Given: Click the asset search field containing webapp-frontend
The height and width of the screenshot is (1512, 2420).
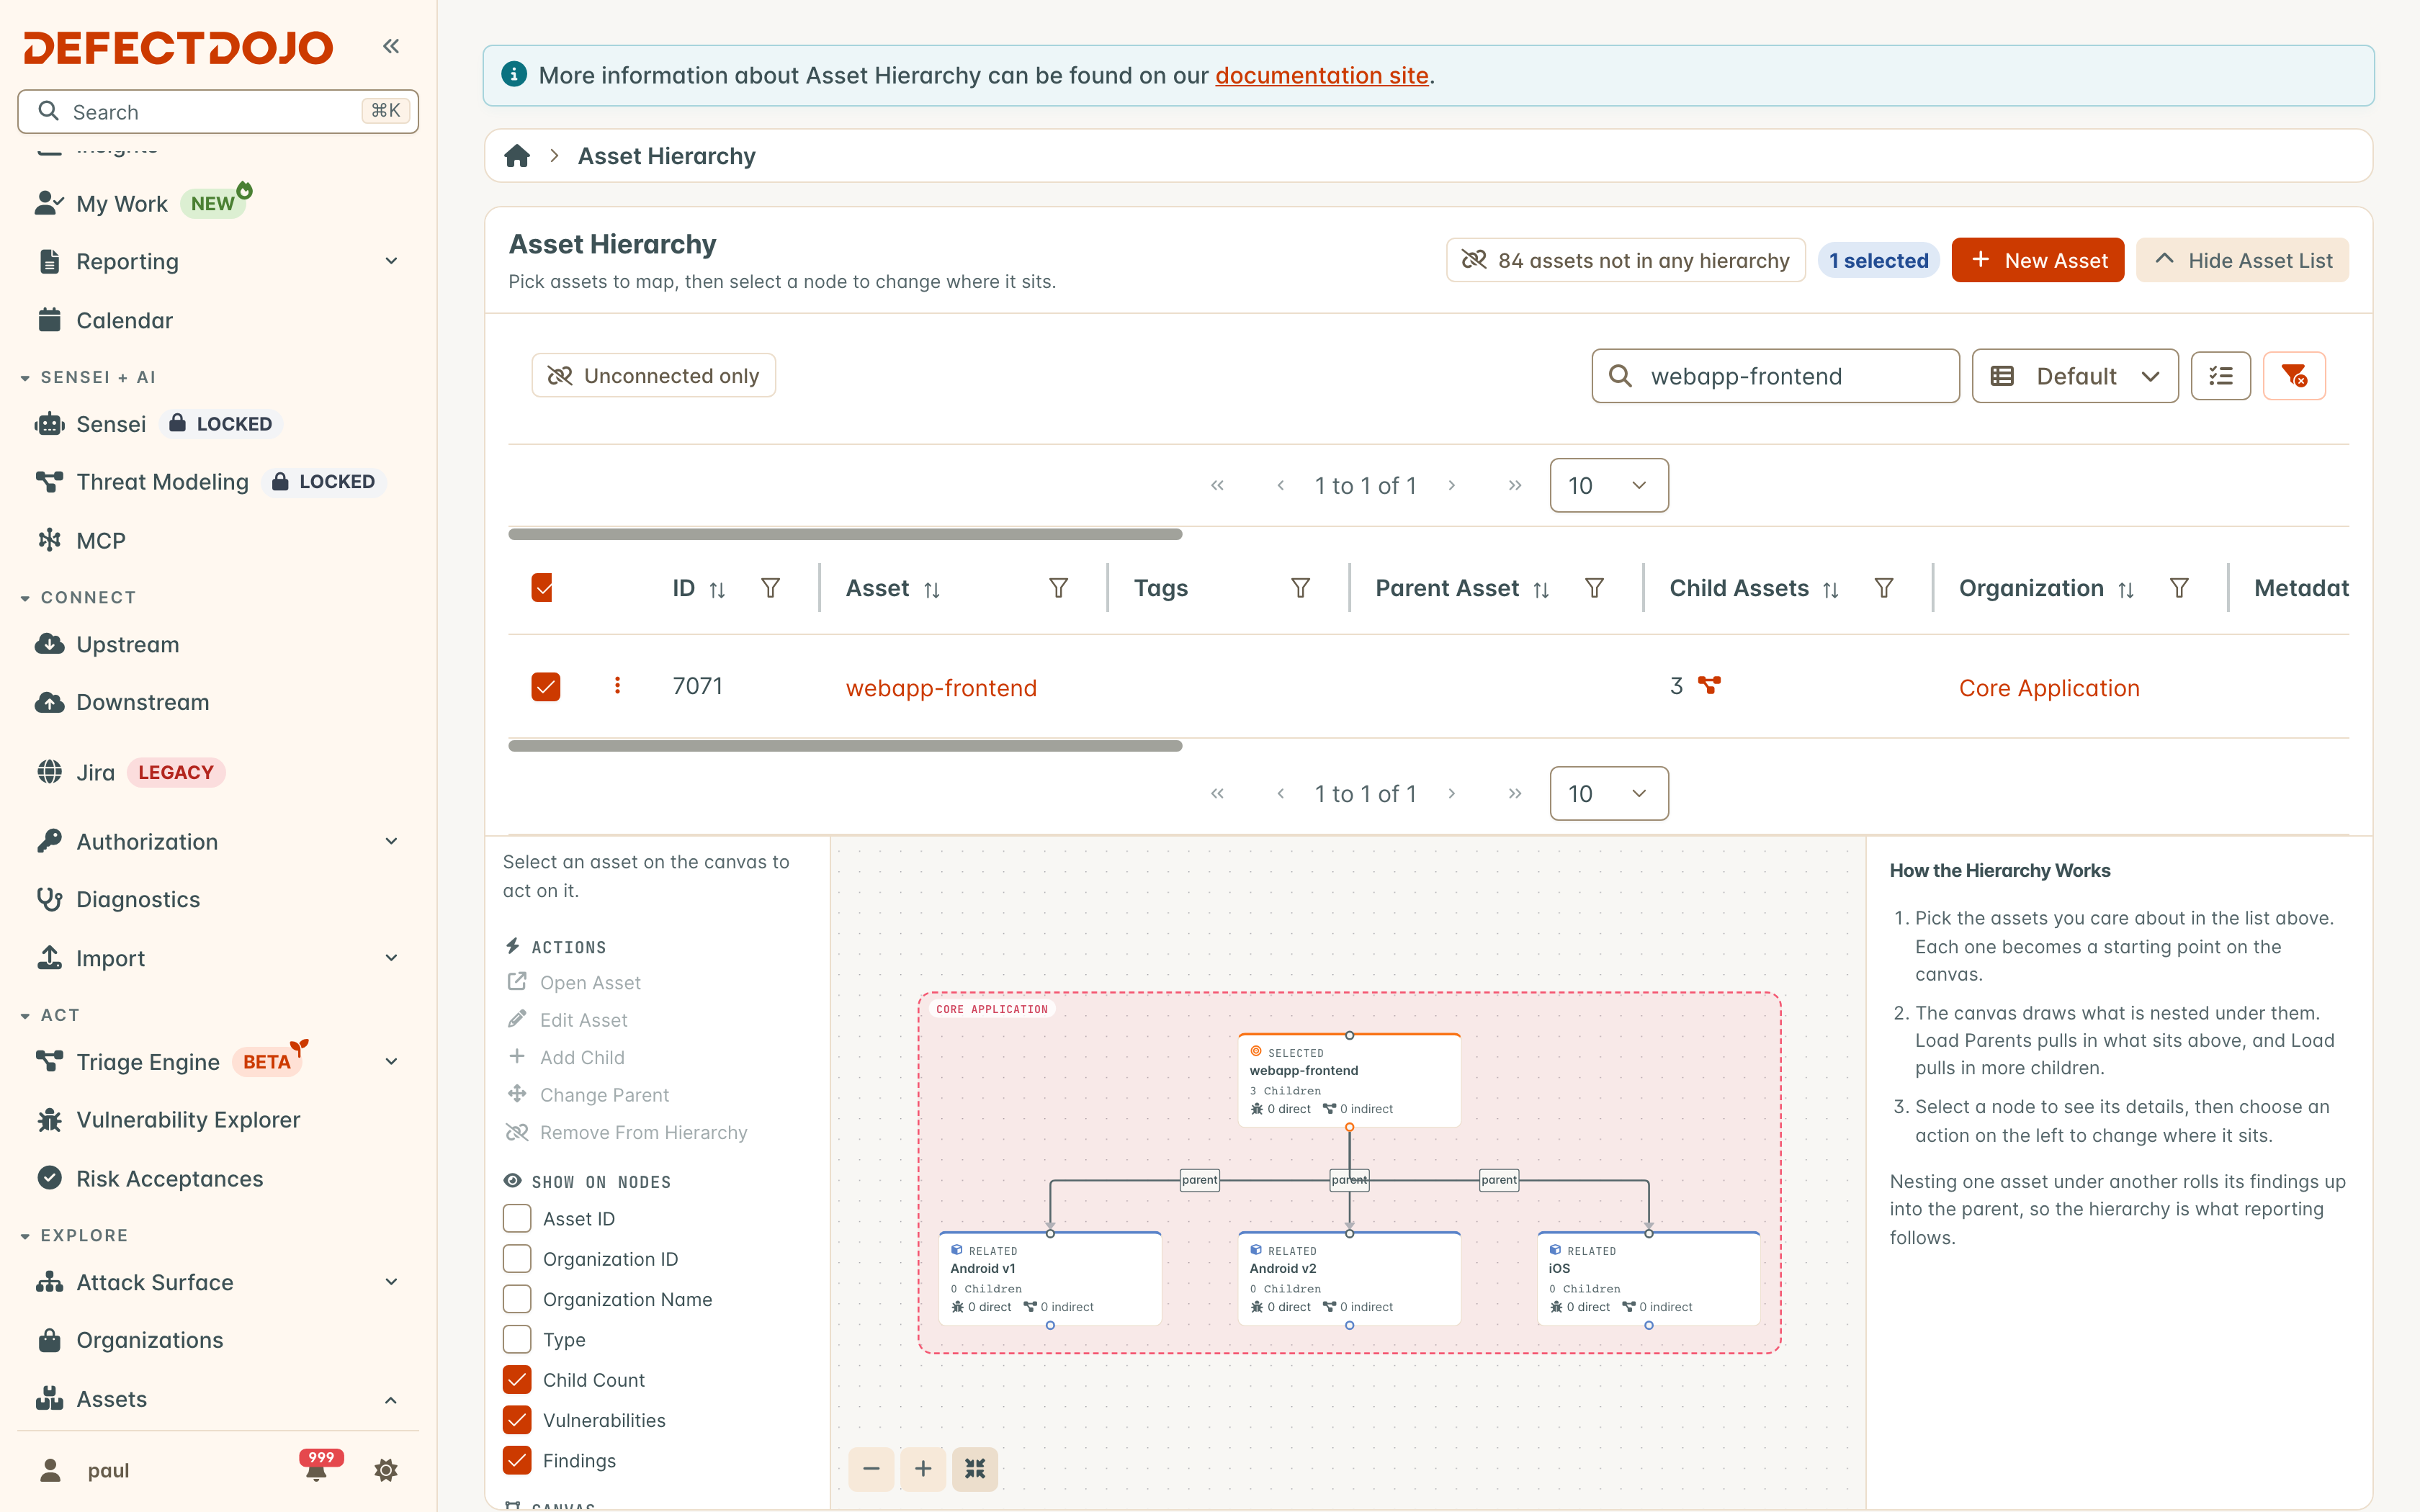Looking at the screenshot, I should click(x=1775, y=376).
